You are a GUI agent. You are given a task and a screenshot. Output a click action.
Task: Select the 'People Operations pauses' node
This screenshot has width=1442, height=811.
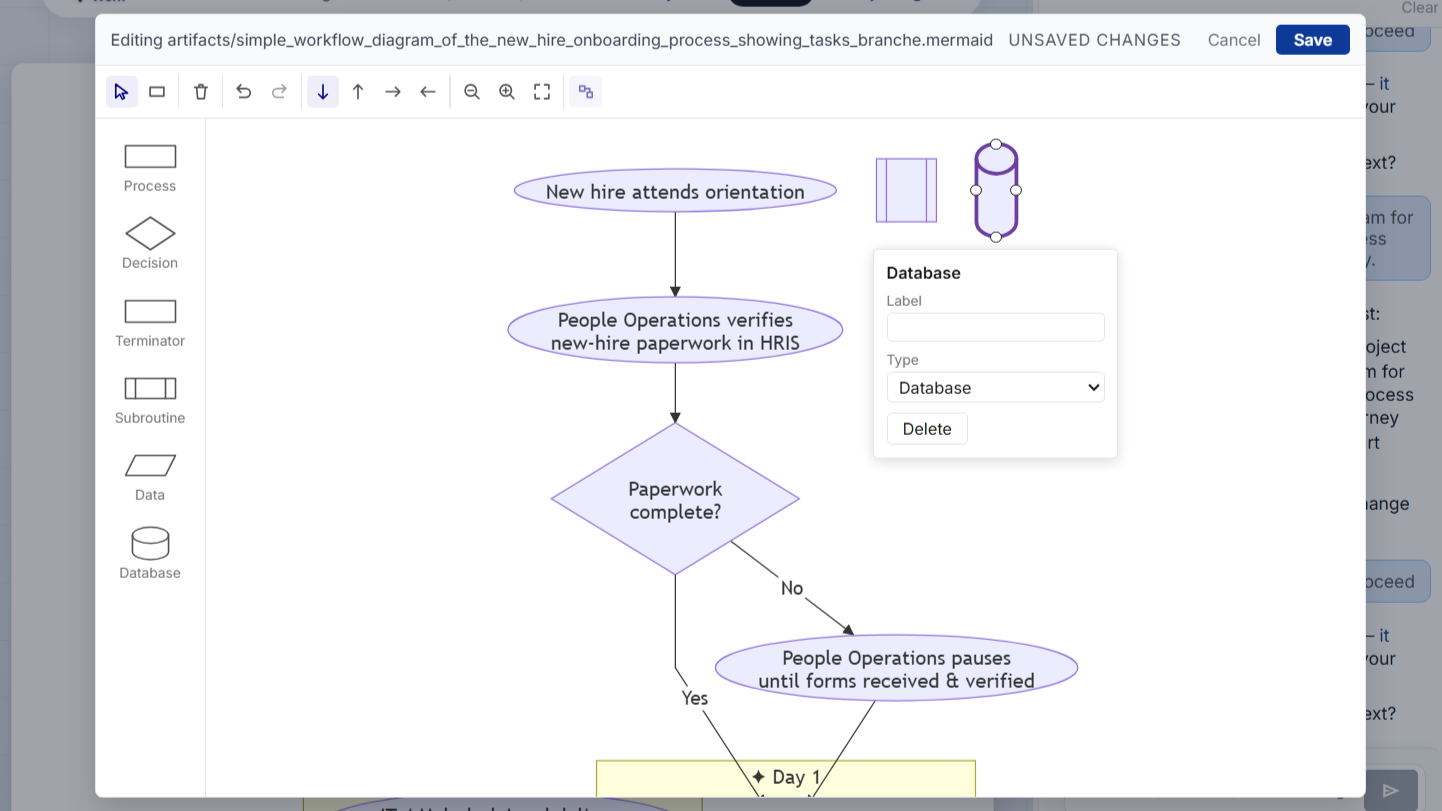point(896,669)
